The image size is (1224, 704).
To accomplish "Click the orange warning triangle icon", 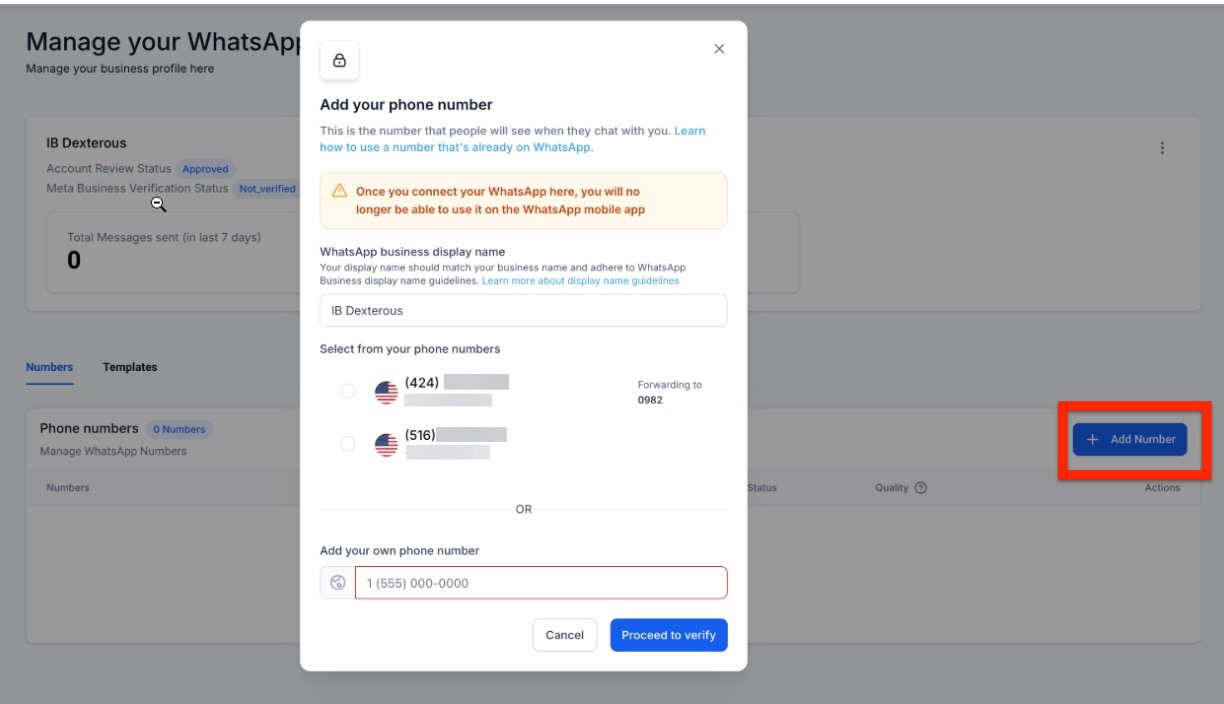I will coord(339,190).
